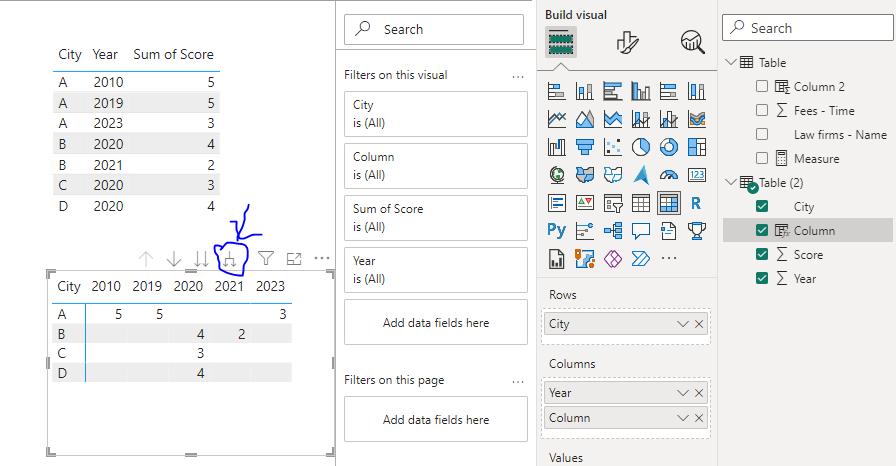Remove City from Rows well

pyautogui.click(x=699, y=324)
